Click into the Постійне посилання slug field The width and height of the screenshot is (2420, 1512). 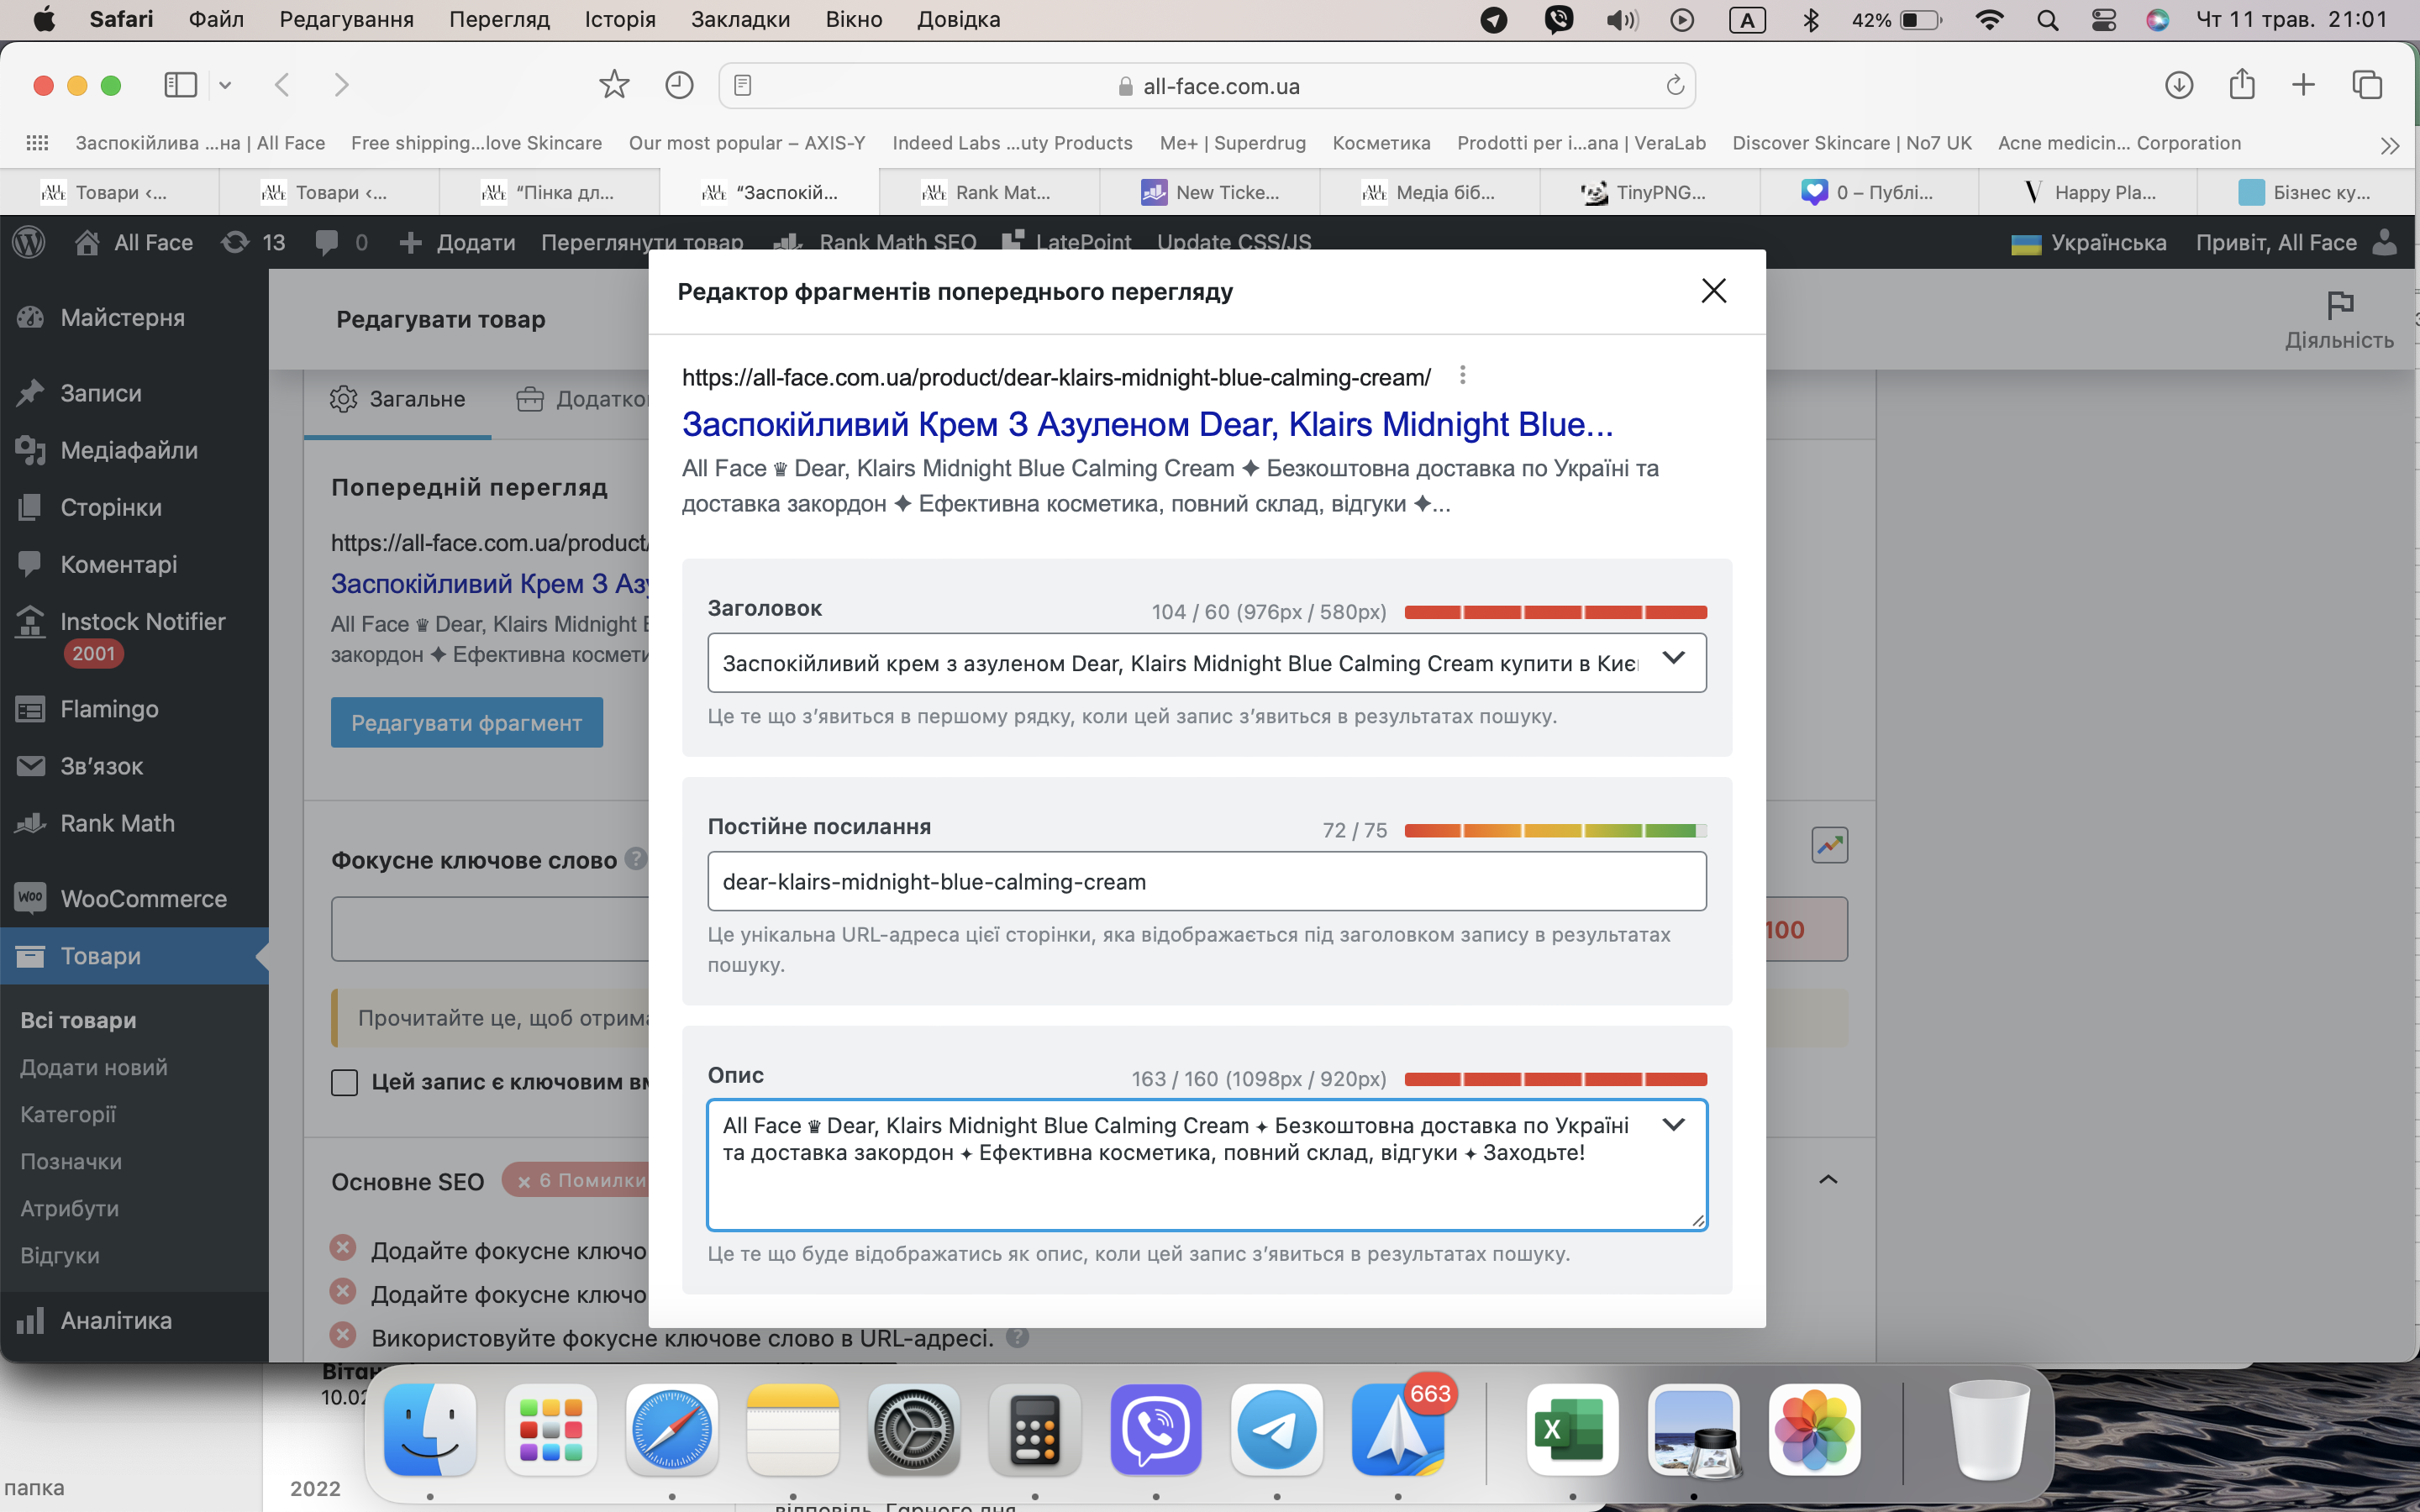pyautogui.click(x=1206, y=881)
